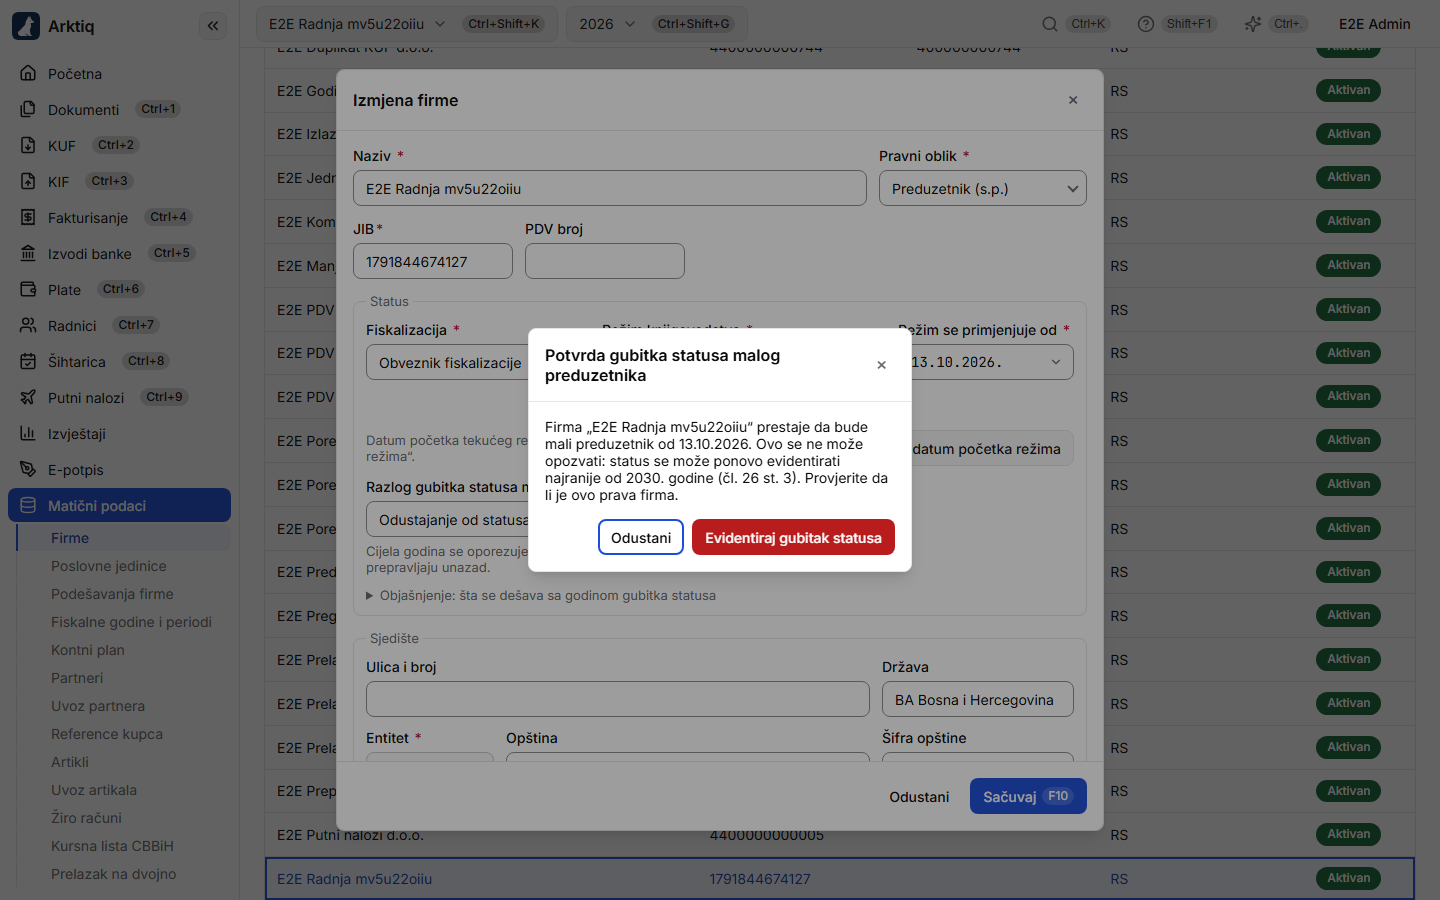This screenshot has width=1440, height=900.
Task: Open the Razlog gubitka statusa dropdown
Action: 448,520
